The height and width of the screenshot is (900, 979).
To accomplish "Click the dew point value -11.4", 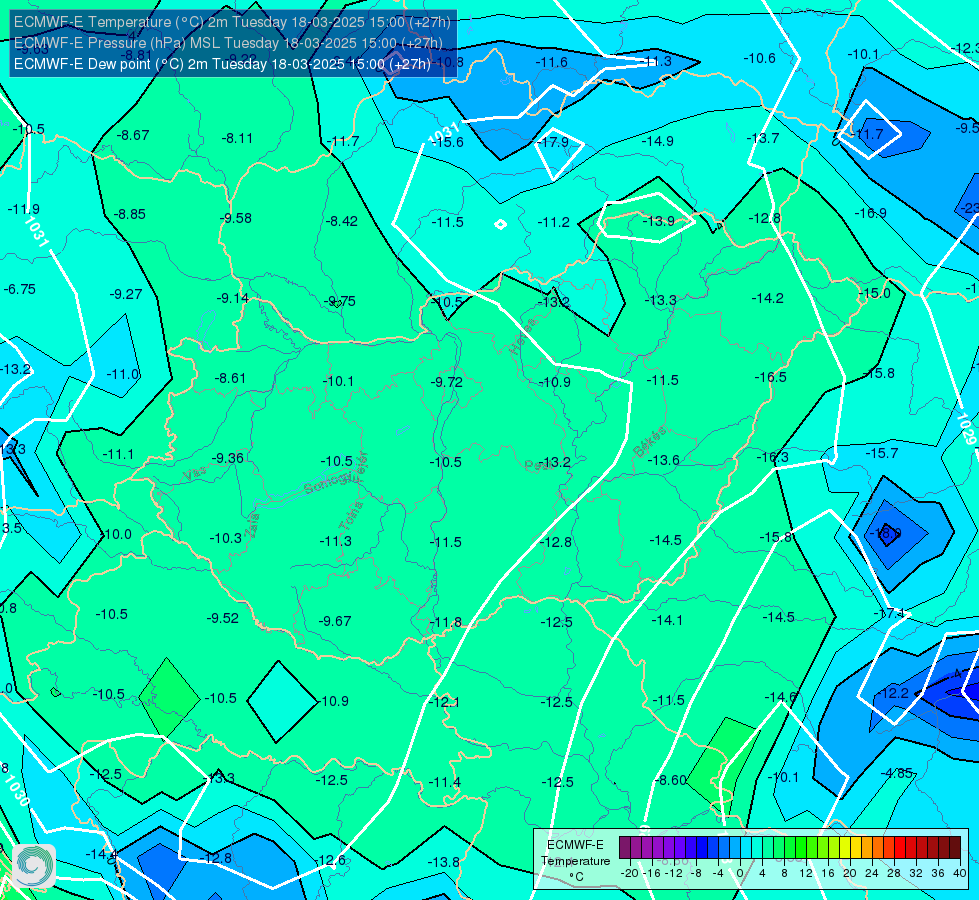I will click(445, 782).
